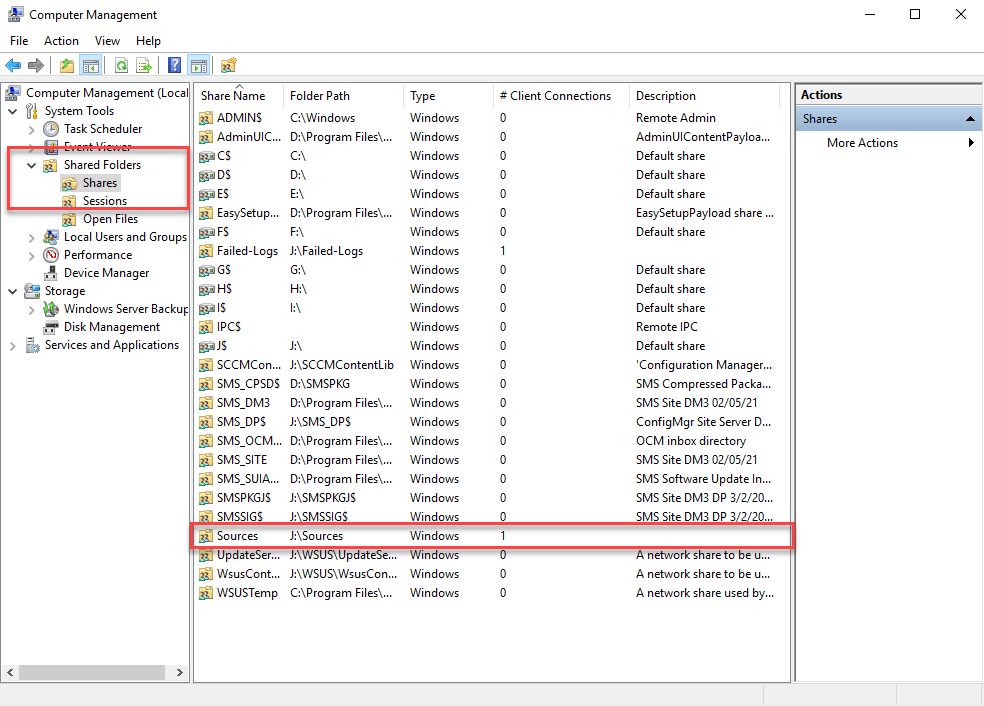Select the Shares tree item

tap(100, 183)
